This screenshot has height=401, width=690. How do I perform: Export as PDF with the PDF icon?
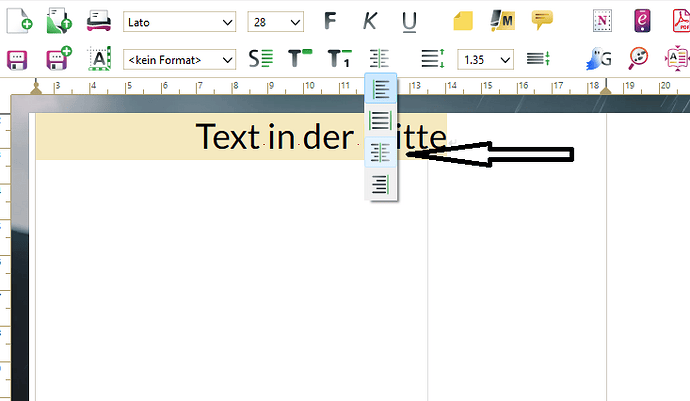[681, 20]
